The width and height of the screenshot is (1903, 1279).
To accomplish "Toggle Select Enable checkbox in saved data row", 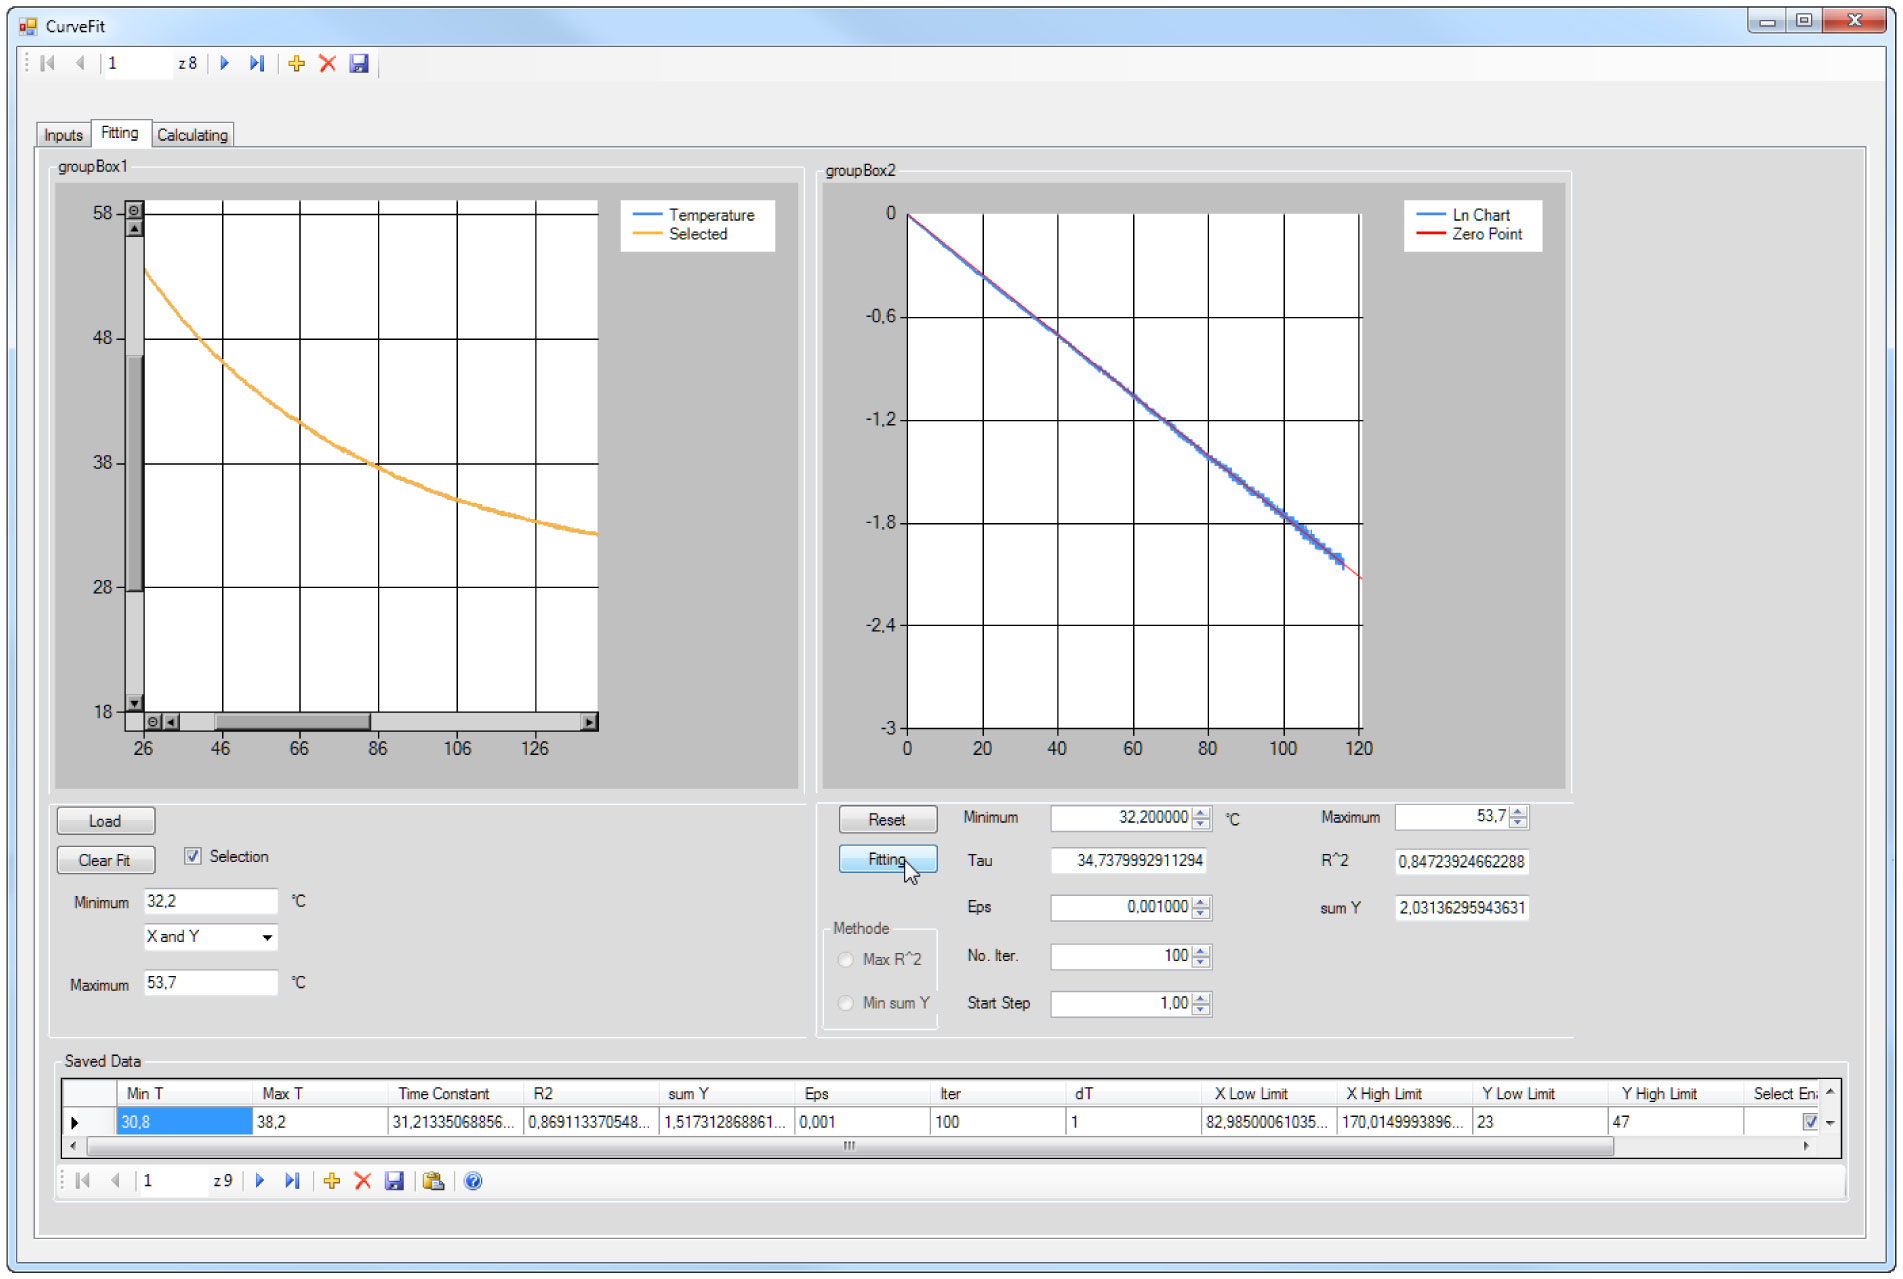I will click(x=1809, y=1122).
